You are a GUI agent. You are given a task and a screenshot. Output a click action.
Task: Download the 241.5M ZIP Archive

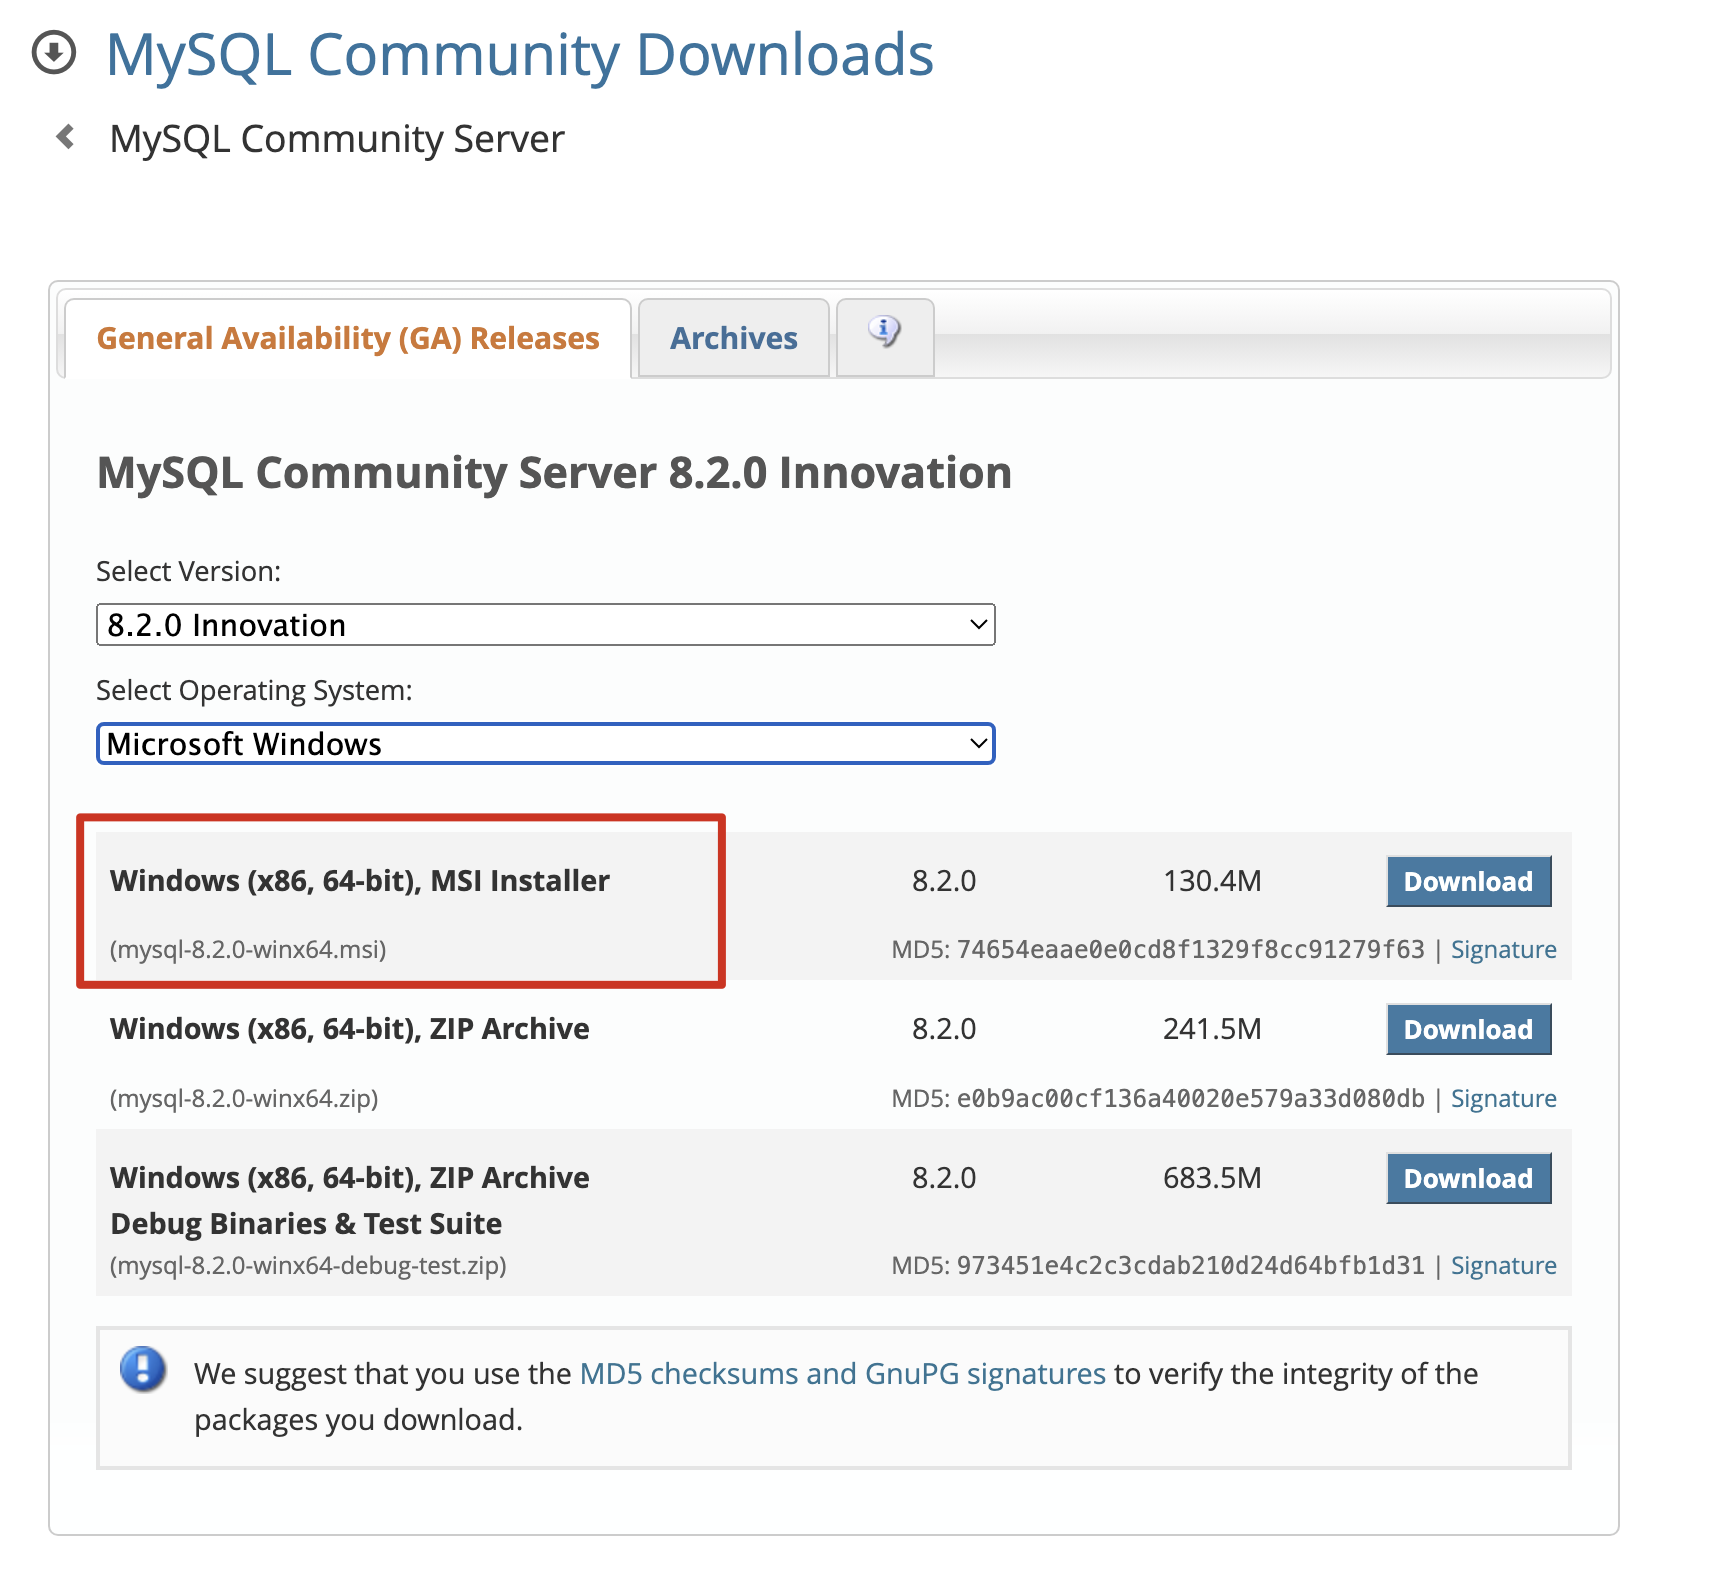(1467, 1029)
